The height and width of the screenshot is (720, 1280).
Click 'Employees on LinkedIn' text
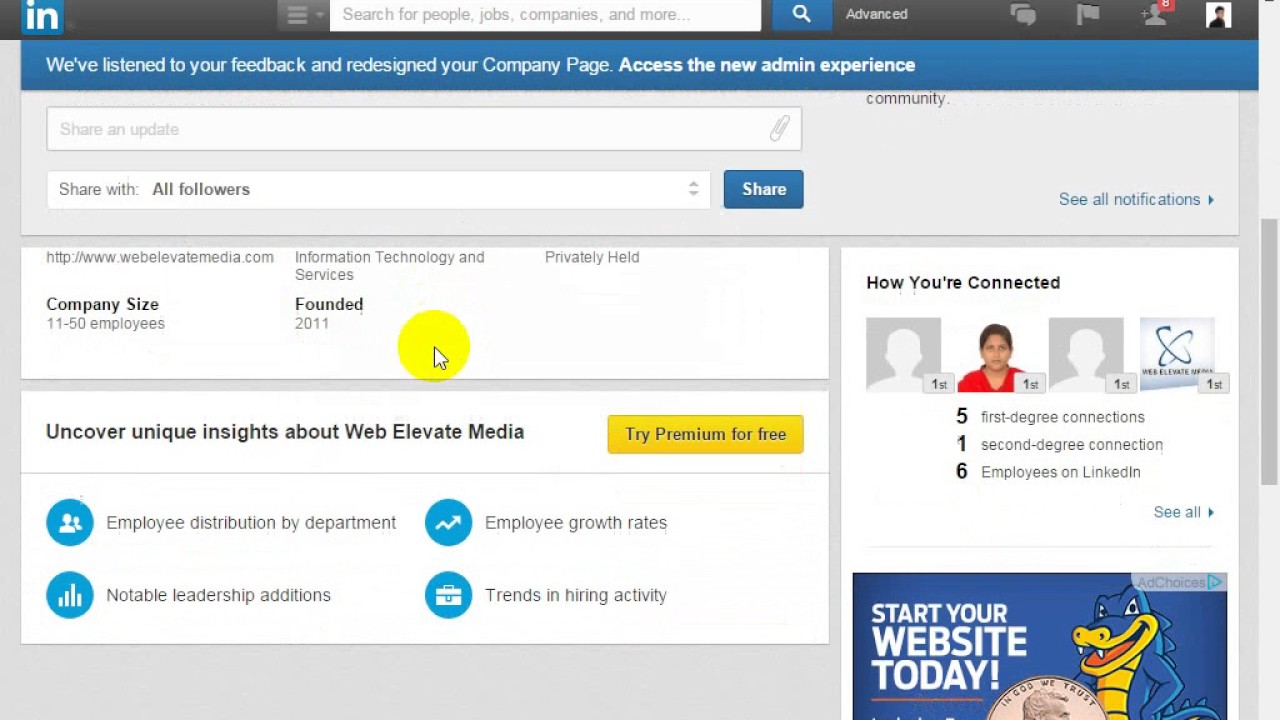[x=1061, y=472]
